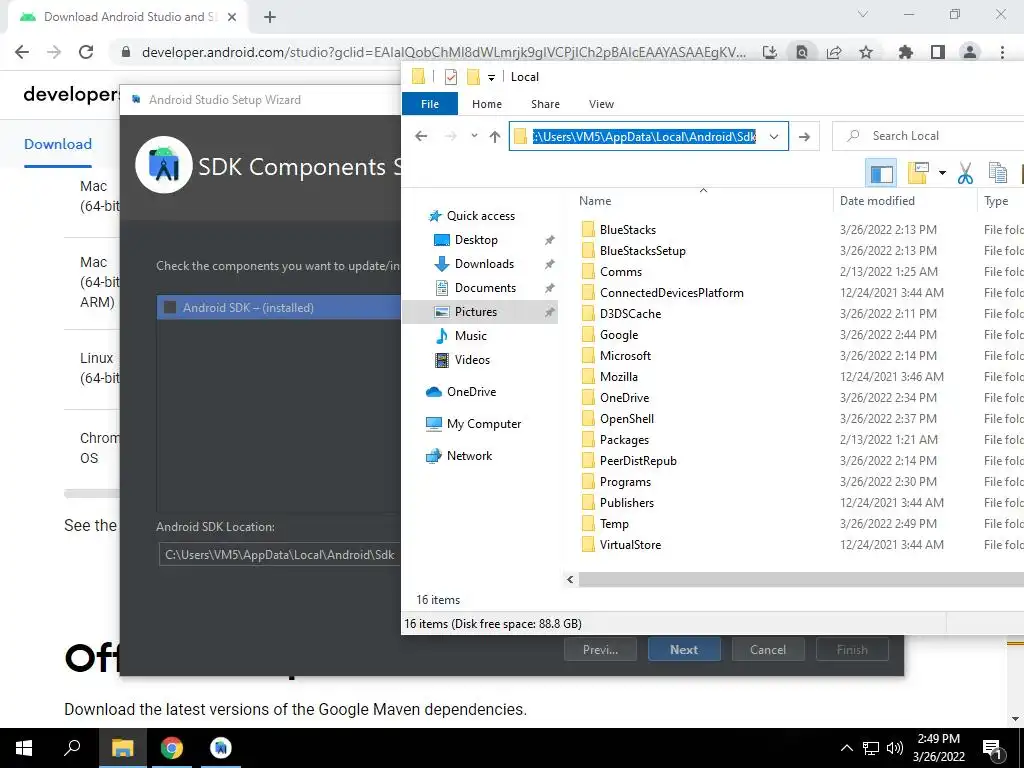This screenshot has height=768, width=1024.
Task: Select the Google folder
Action: [x=618, y=334]
